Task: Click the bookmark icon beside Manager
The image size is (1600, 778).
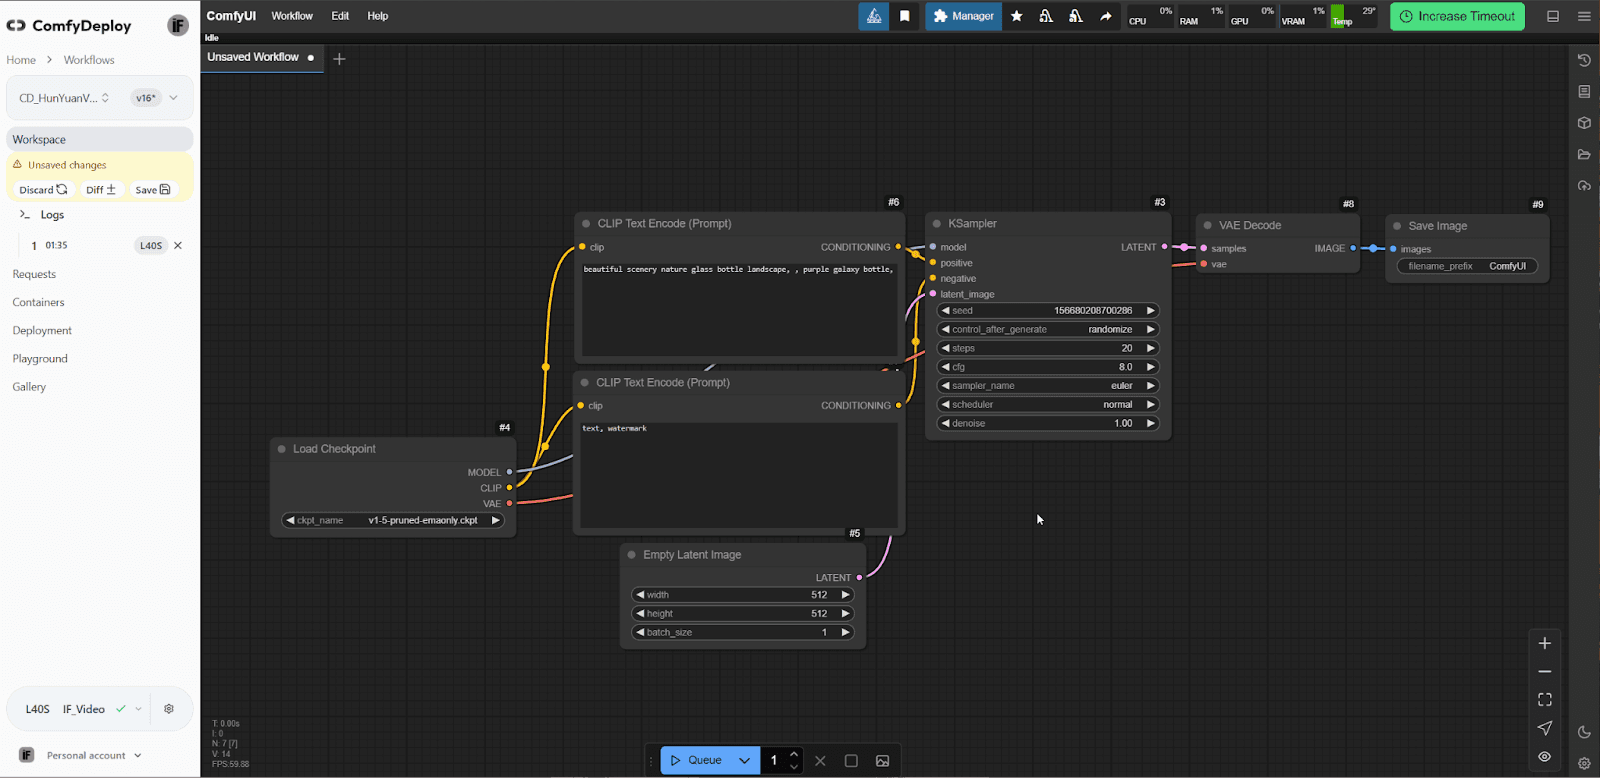Action: (904, 16)
